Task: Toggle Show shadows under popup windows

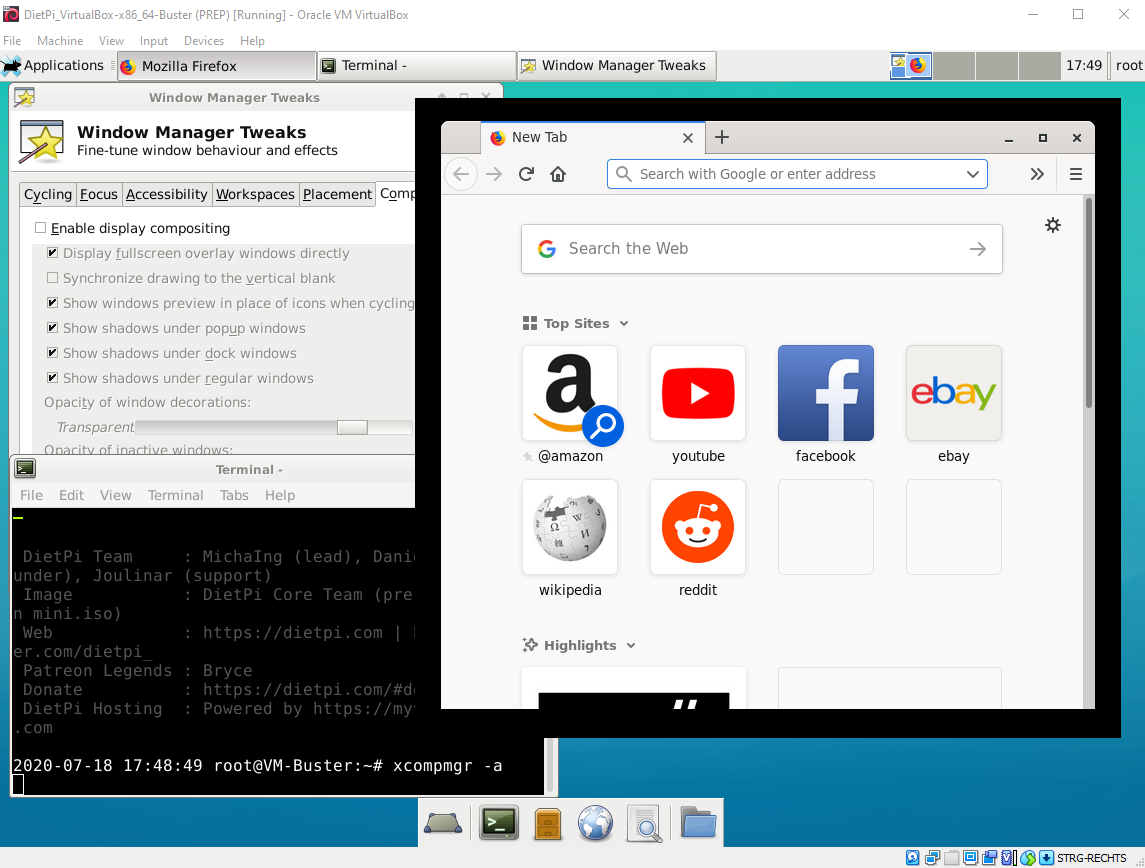Action: coord(52,328)
